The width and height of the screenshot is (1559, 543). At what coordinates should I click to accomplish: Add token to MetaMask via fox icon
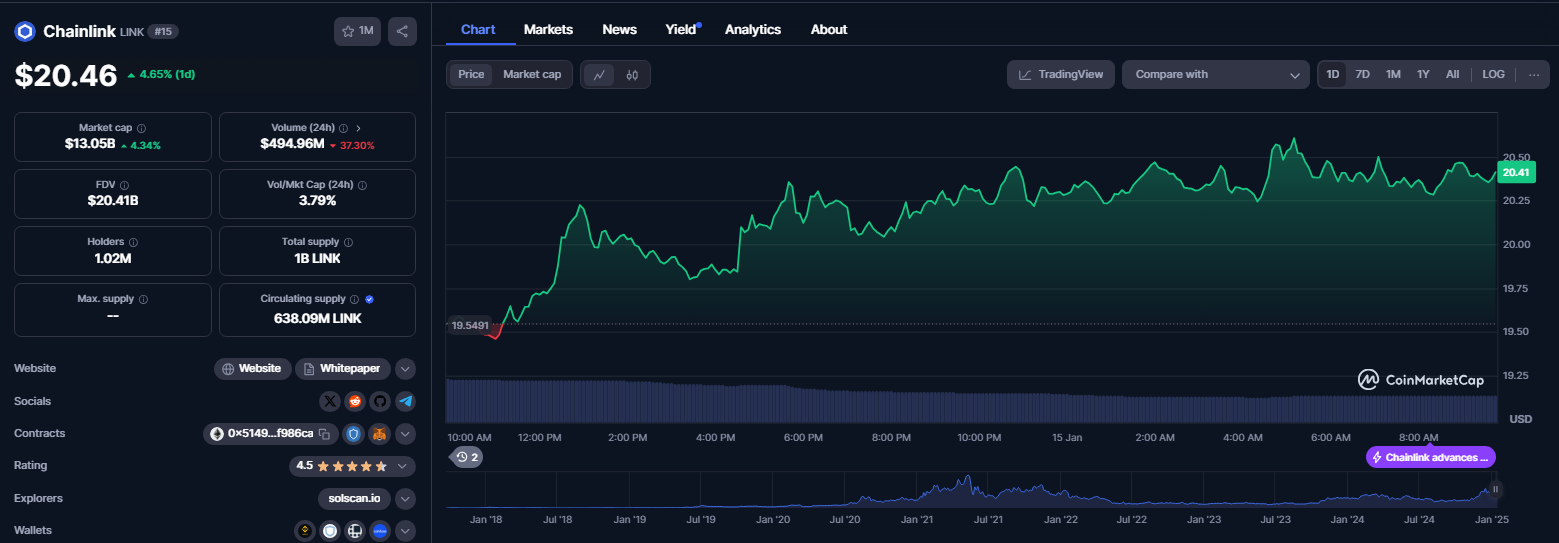pos(380,434)
